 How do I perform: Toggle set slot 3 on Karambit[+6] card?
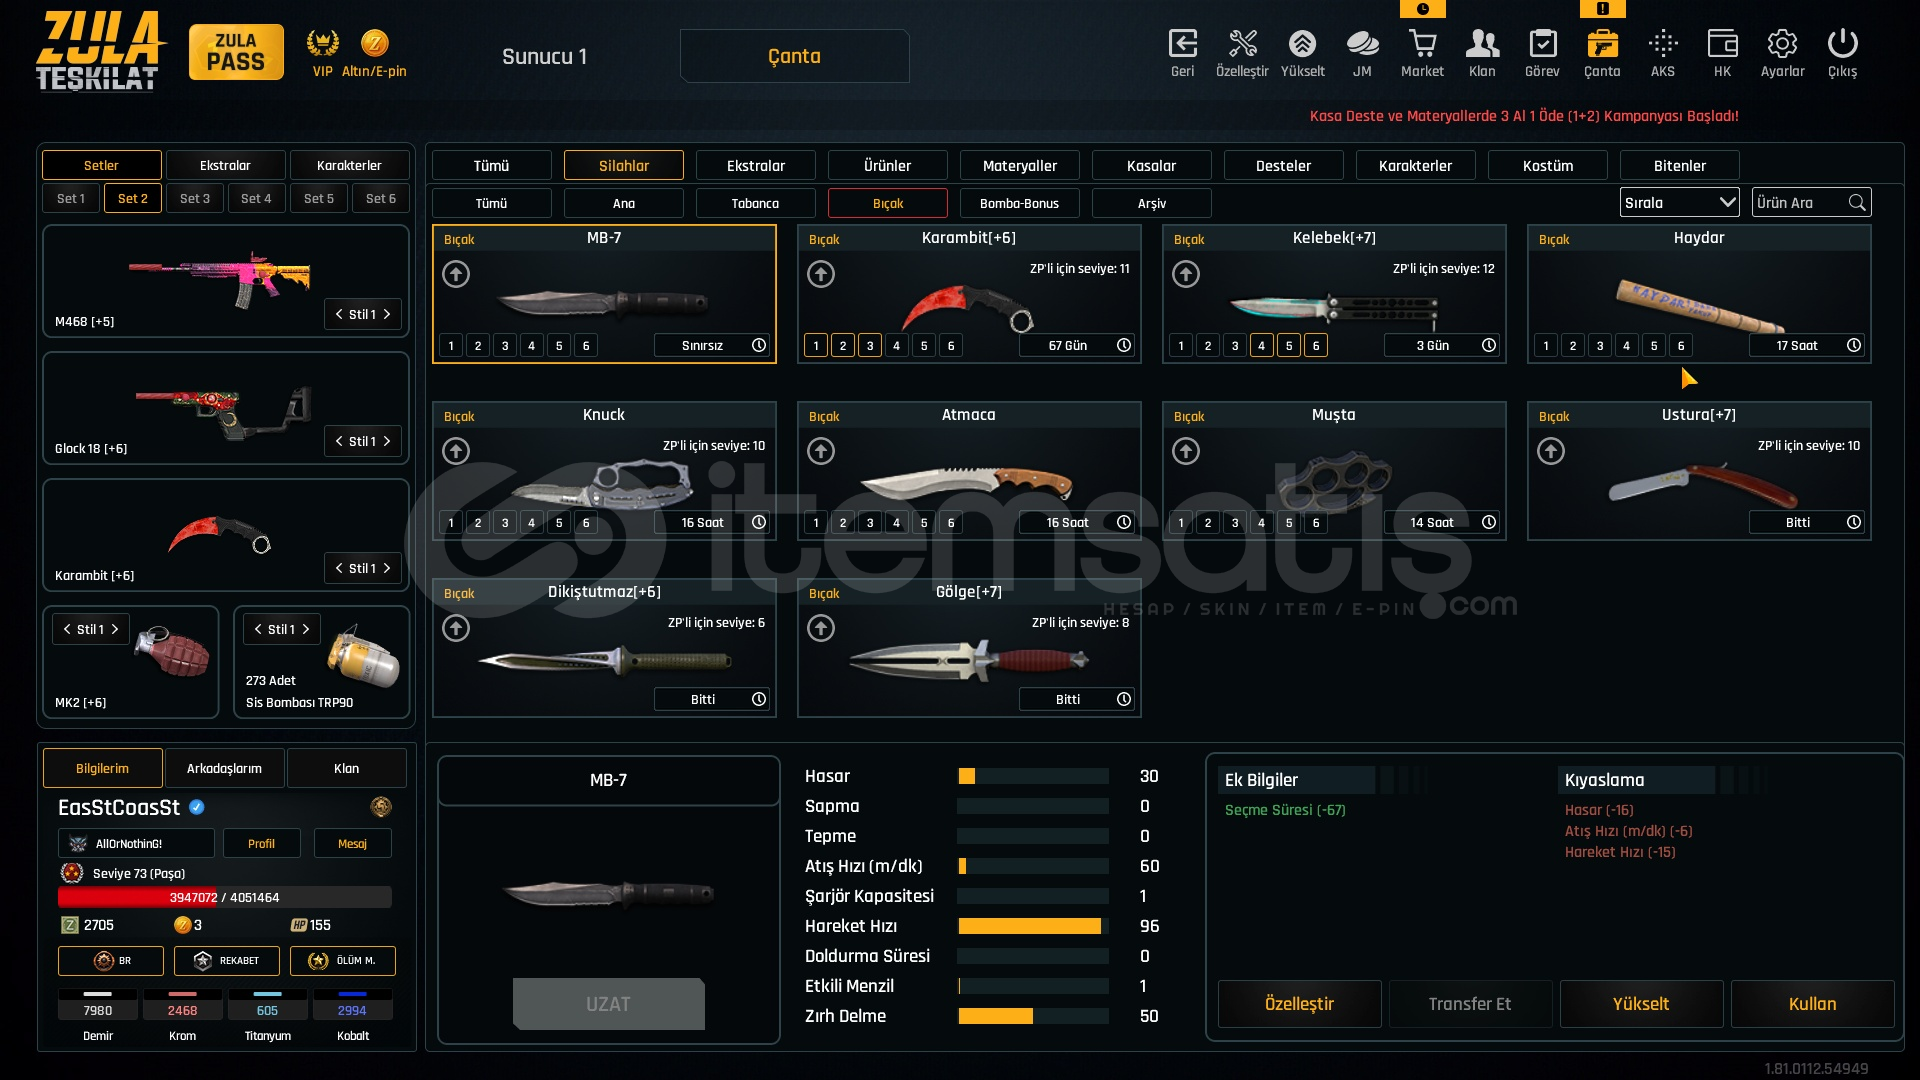coord(870,346)
